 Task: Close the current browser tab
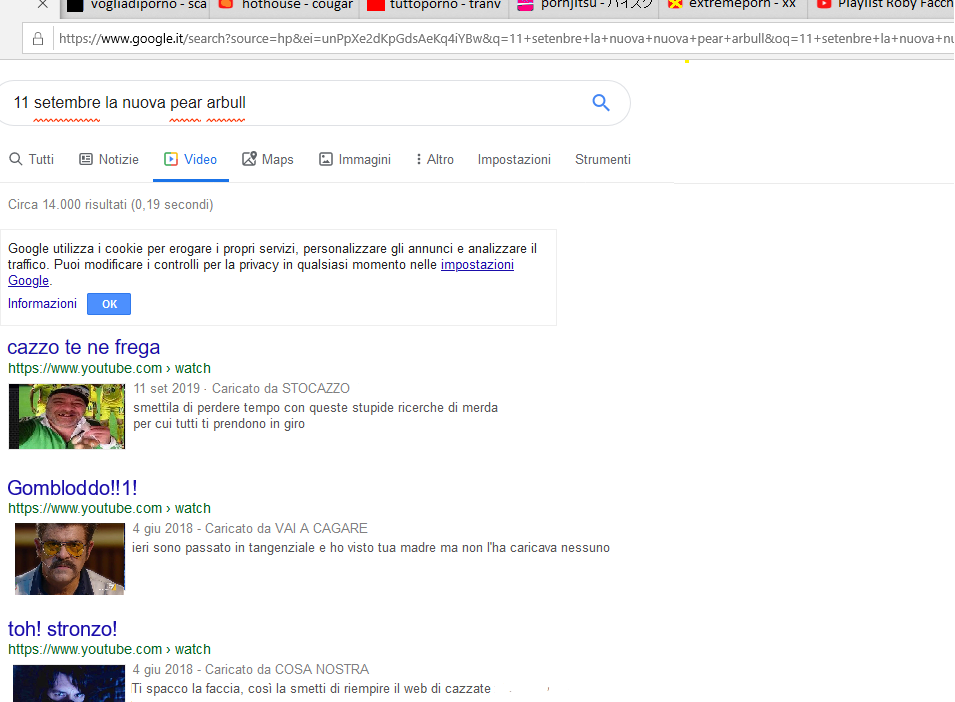click(x=42, y=4)
